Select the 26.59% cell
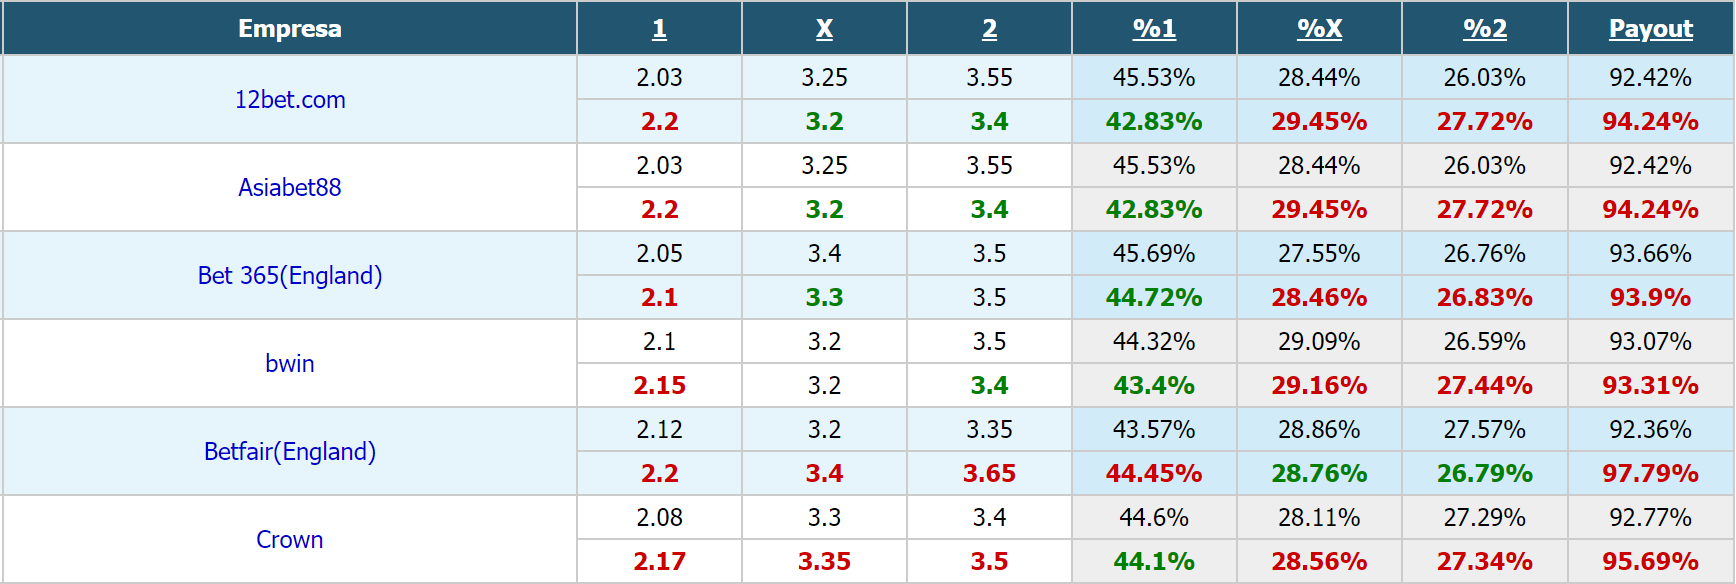This screenshot has height=584, width=1736. coord(1485,342)
